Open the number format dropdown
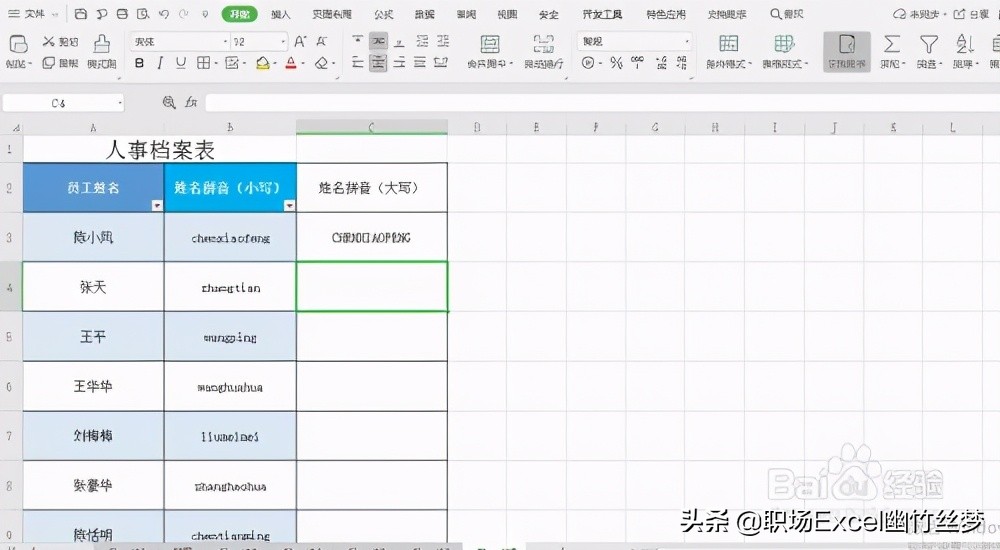Viewport: 1000px width, 550px height. coord(687,41)
